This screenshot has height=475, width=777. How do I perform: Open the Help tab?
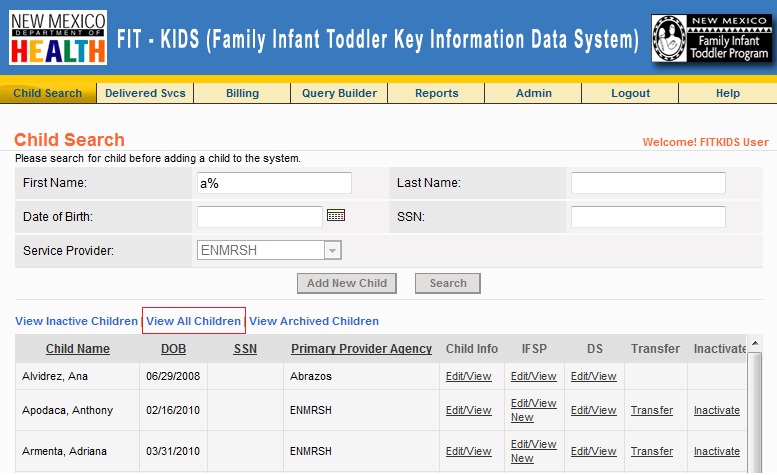coord(727,93)
